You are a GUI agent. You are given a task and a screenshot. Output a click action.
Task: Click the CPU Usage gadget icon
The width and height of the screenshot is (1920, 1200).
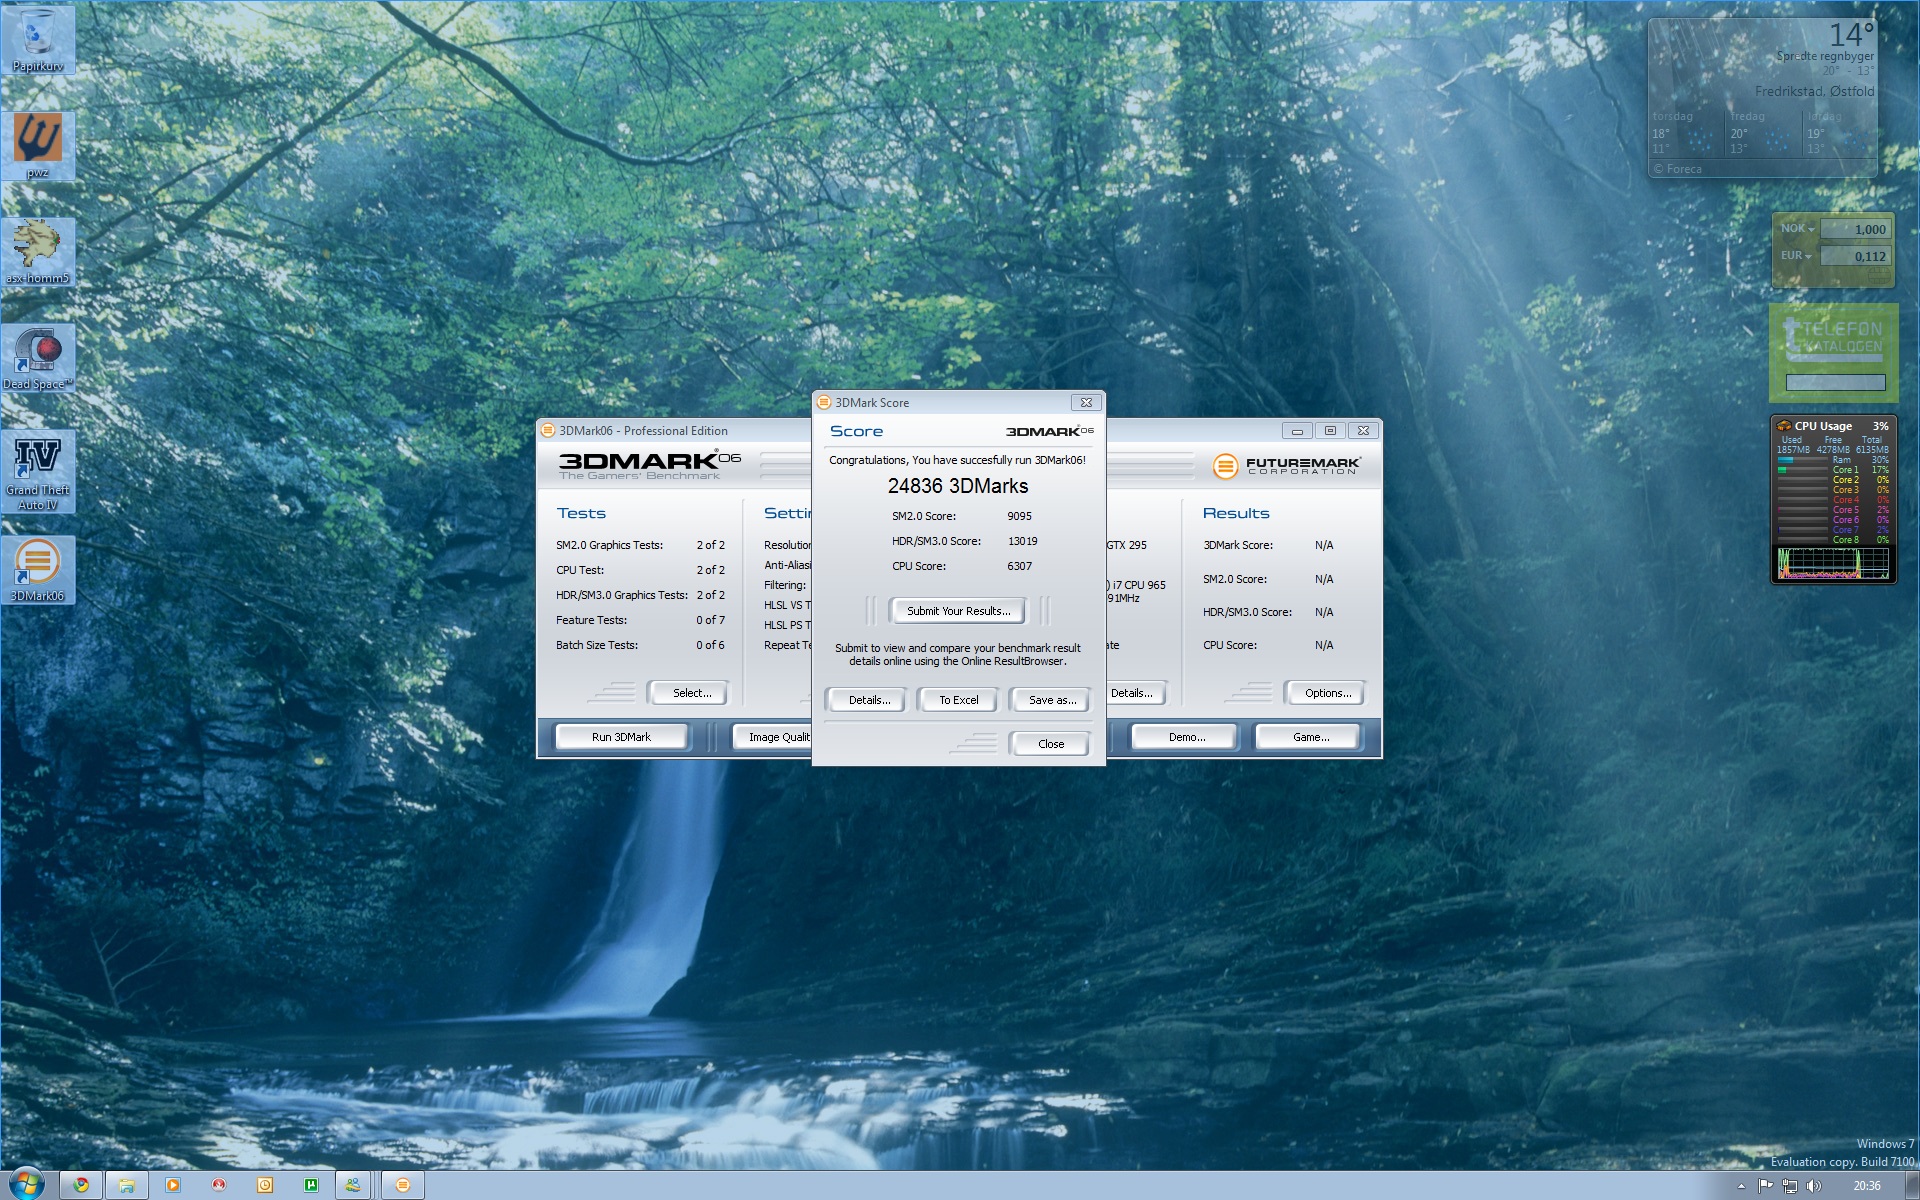(x=1784, y=426)
